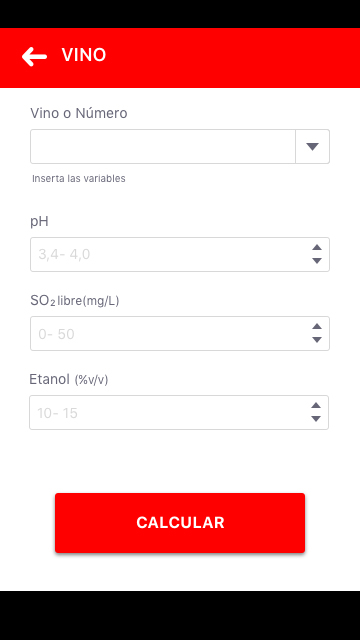Image resolution: width=360 pixels, height=640 pixels.
Task: Focus the pH input field
Action: coord(180,254)
